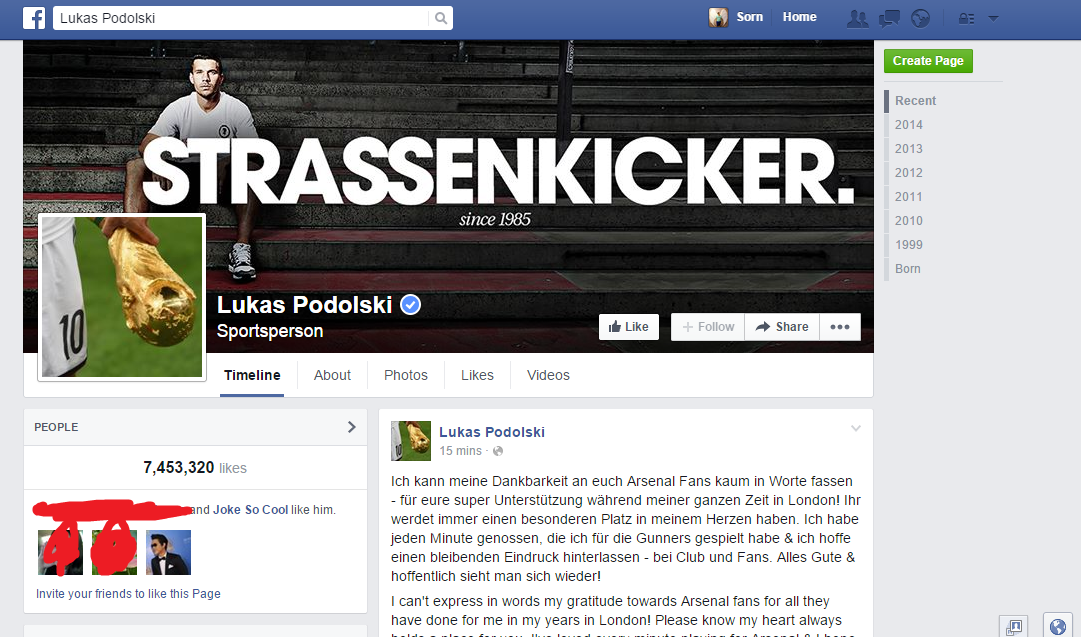
Task: Open the messages icon in top bar
Action: click(889, 19)
